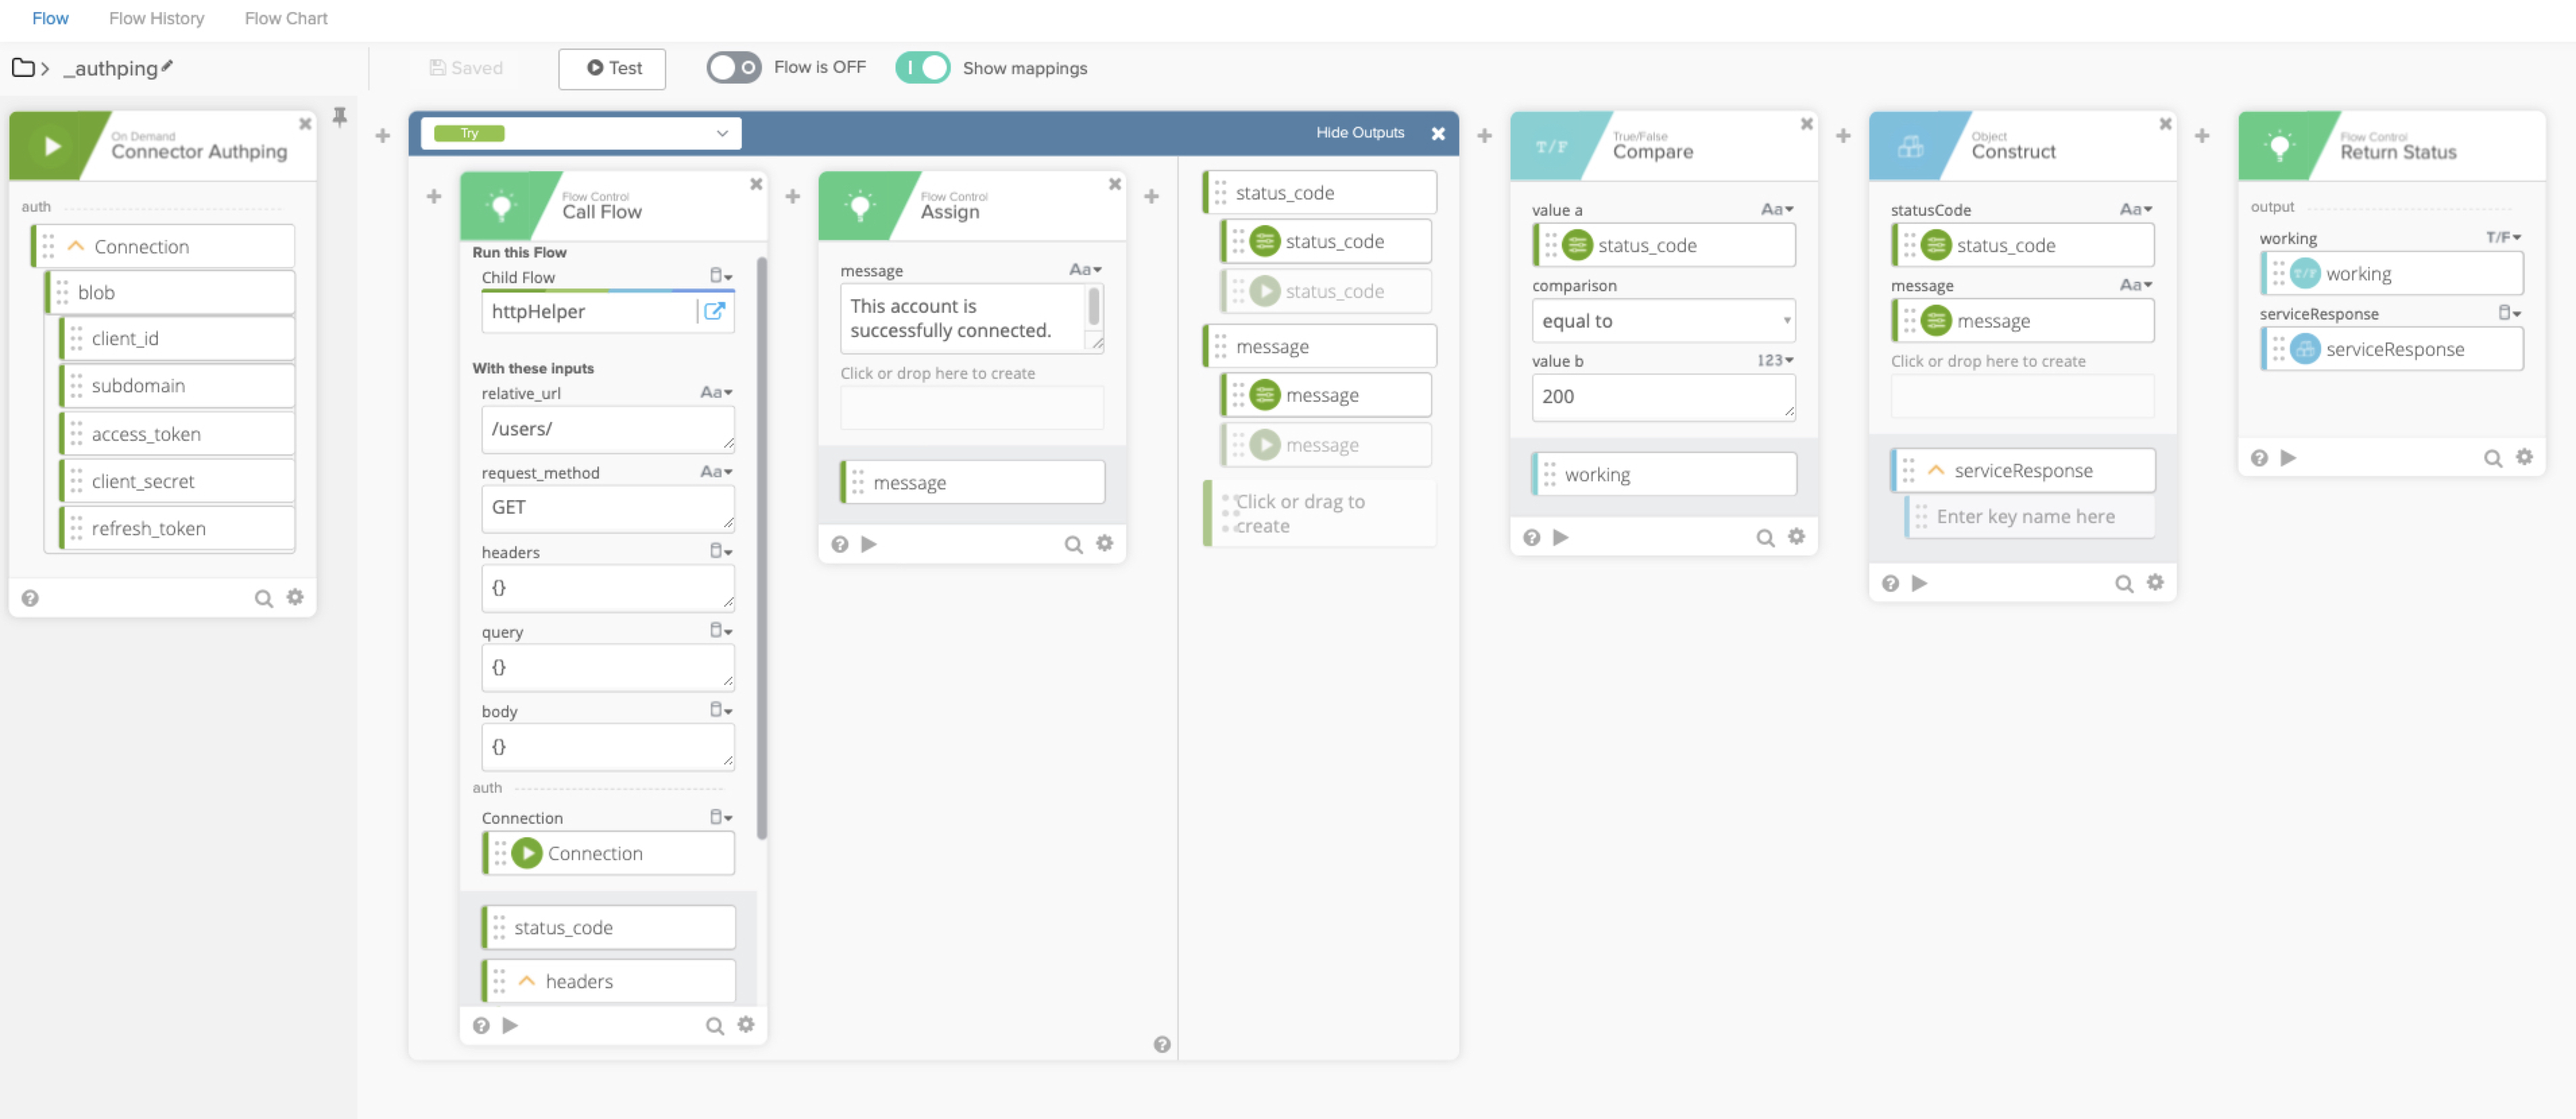Click the magnifier icon on the Construct card
The width and height of the screenshot is (2576, 1119).
pyautogui.click(x=2123, y=583)
